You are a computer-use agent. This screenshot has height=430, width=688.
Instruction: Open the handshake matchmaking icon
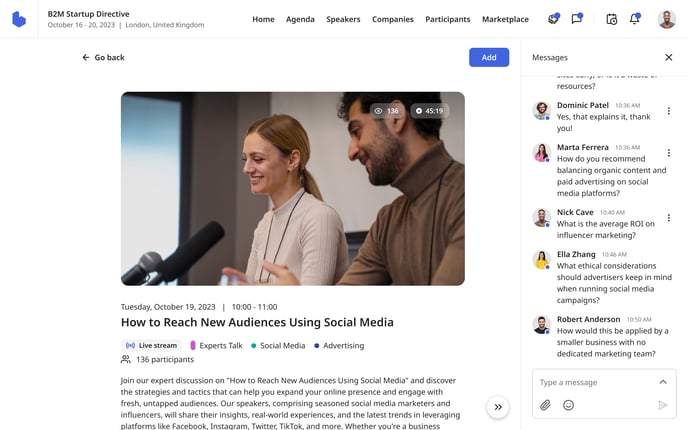554,19
